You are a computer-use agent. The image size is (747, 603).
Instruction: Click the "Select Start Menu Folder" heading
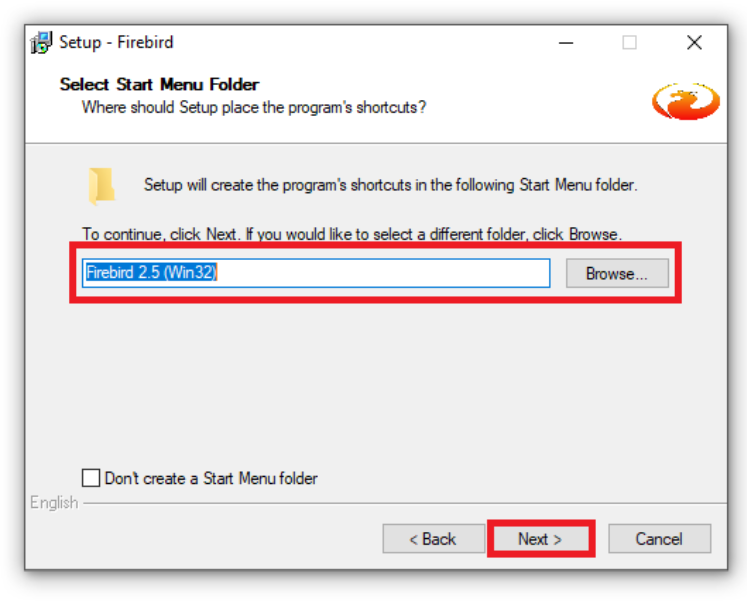(x=160, y=84)
